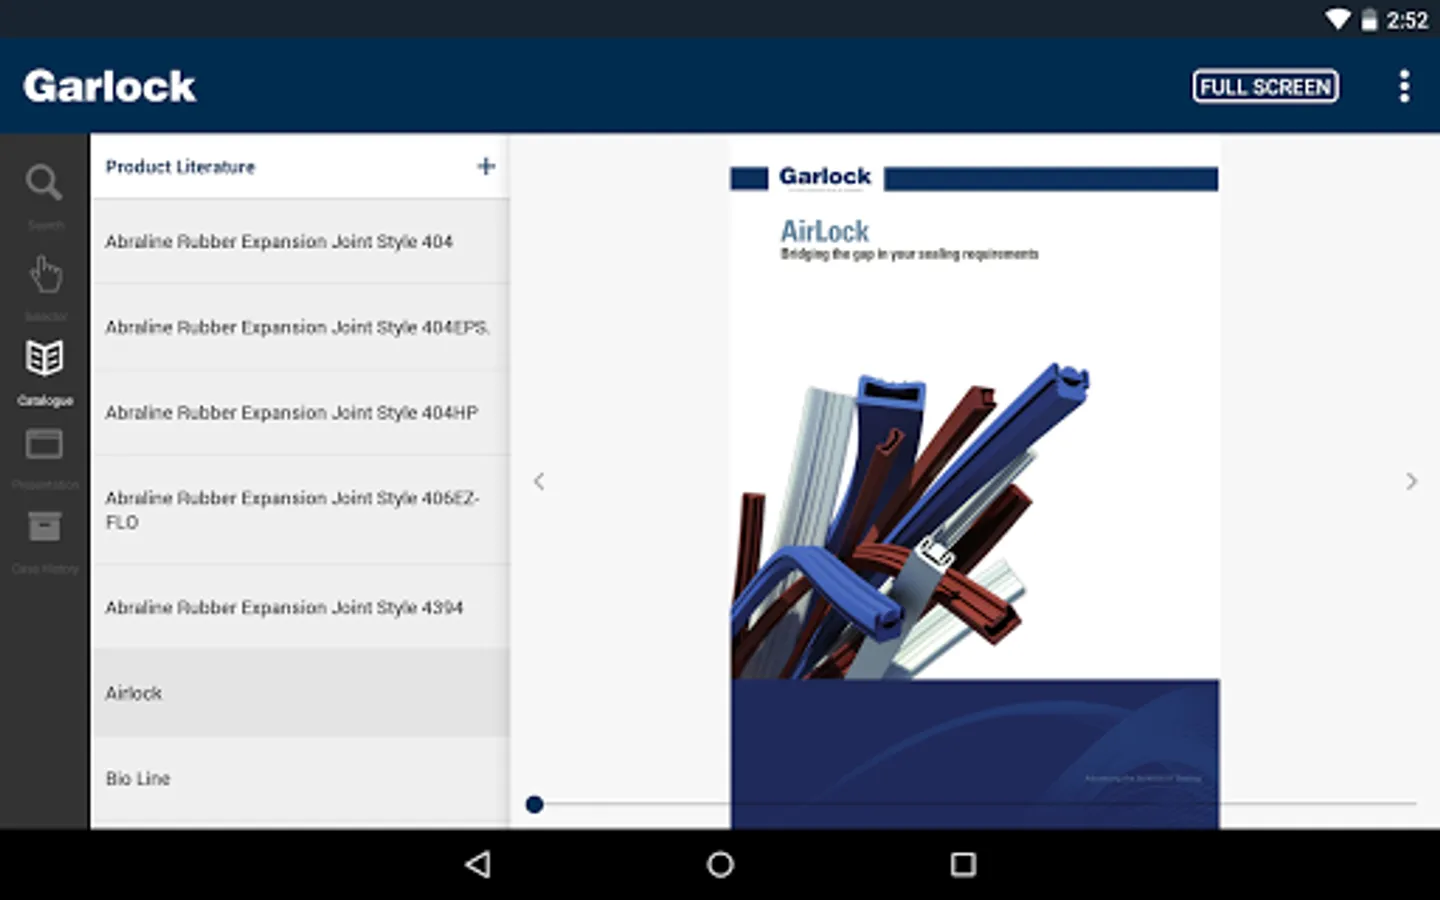Open Abraline Rubber Expansion Joint Style 404EPS

point(300,327)
